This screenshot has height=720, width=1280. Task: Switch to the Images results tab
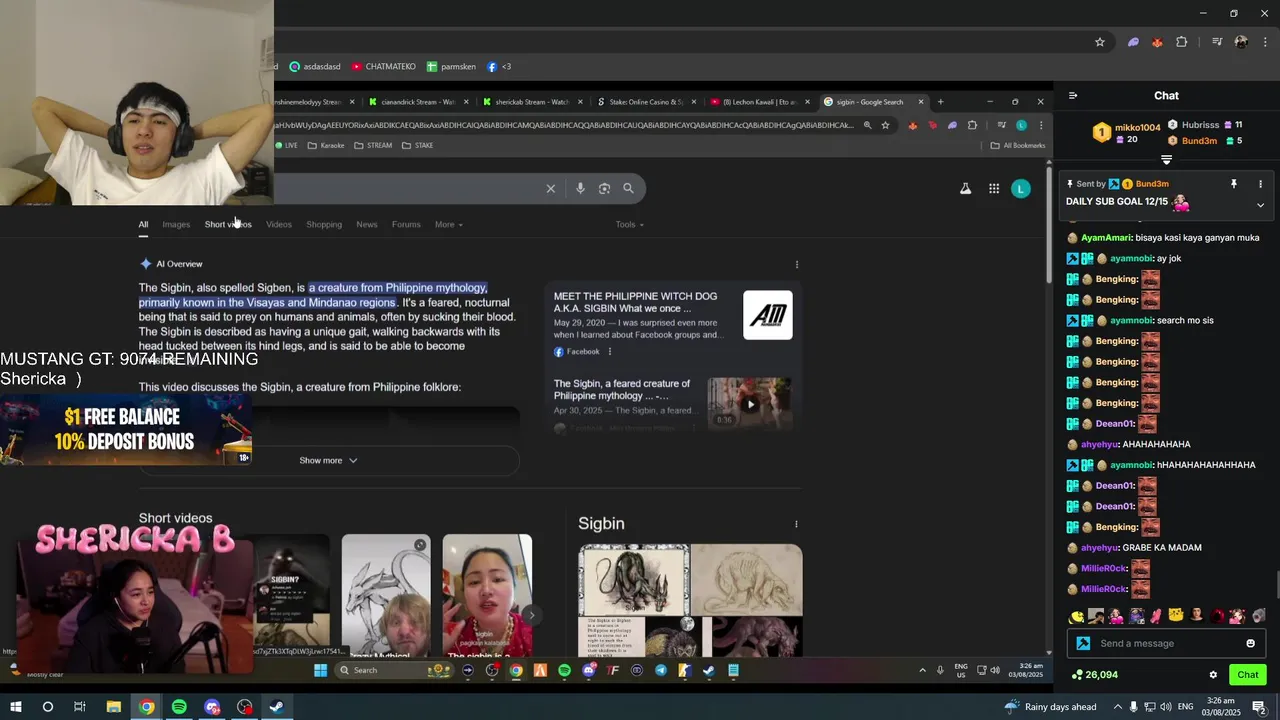pos(176,224)
